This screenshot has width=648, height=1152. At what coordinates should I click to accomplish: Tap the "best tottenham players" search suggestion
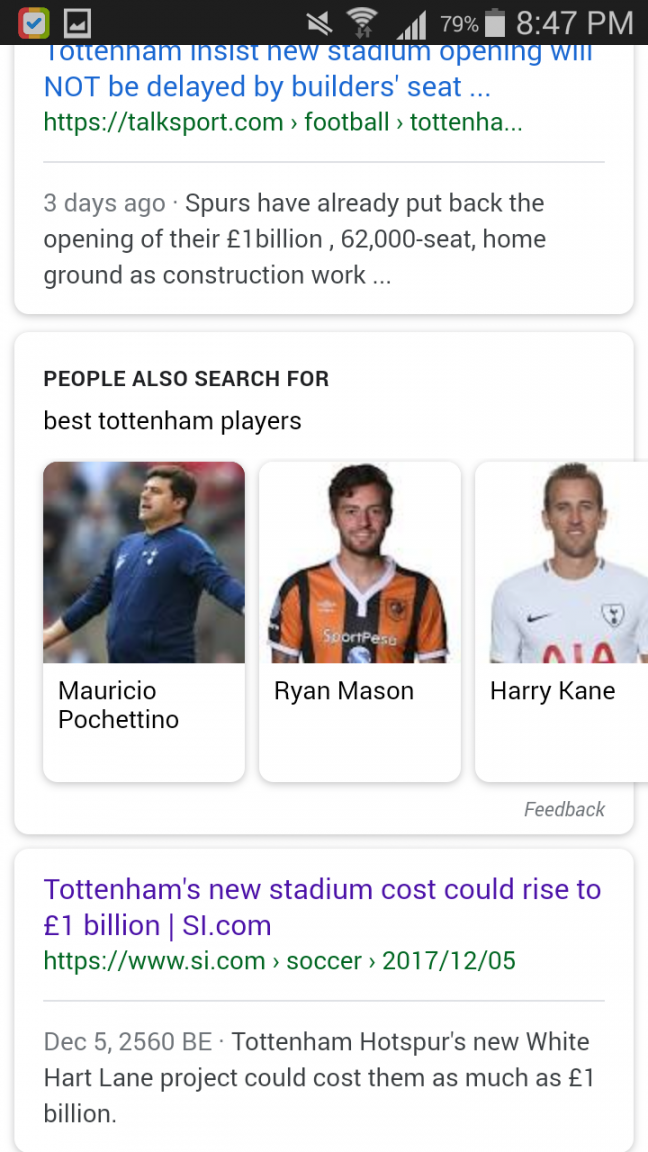click(x=172, y=421)
